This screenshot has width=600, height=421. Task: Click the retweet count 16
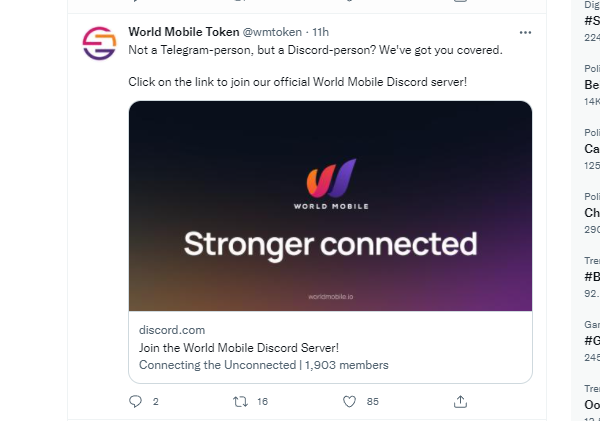[262, 401]
